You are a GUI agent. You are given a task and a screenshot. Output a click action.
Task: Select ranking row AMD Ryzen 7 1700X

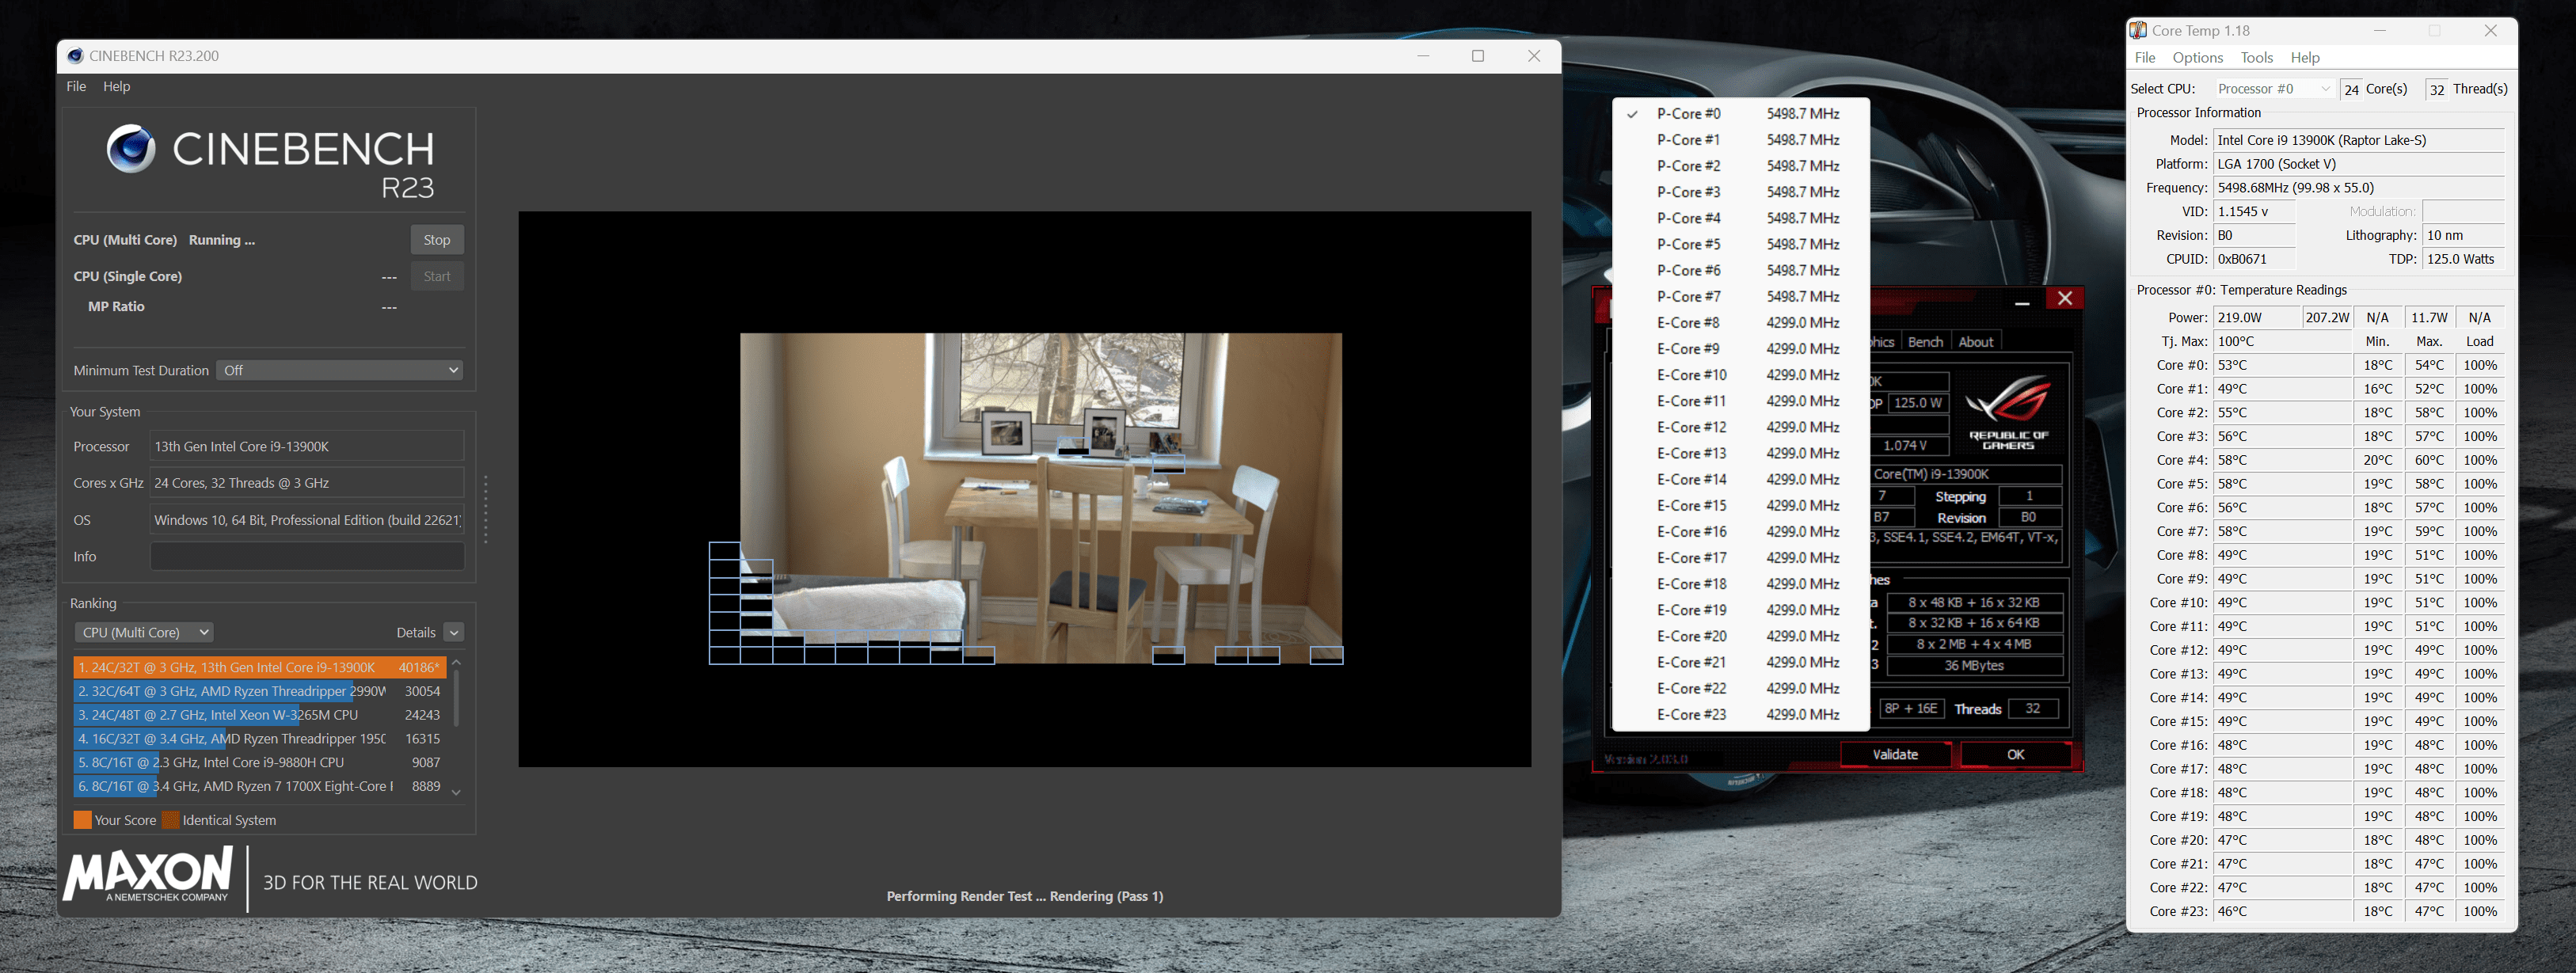[260, 787]
